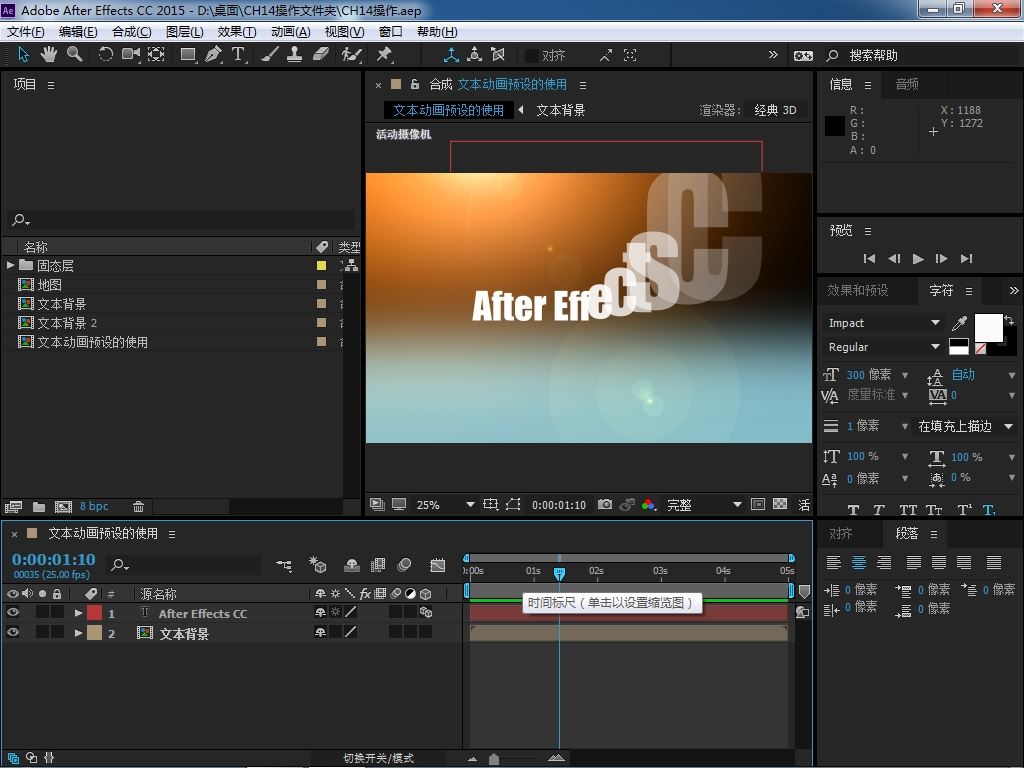Expand hidden toolbar items chevron

click(773, 55)
